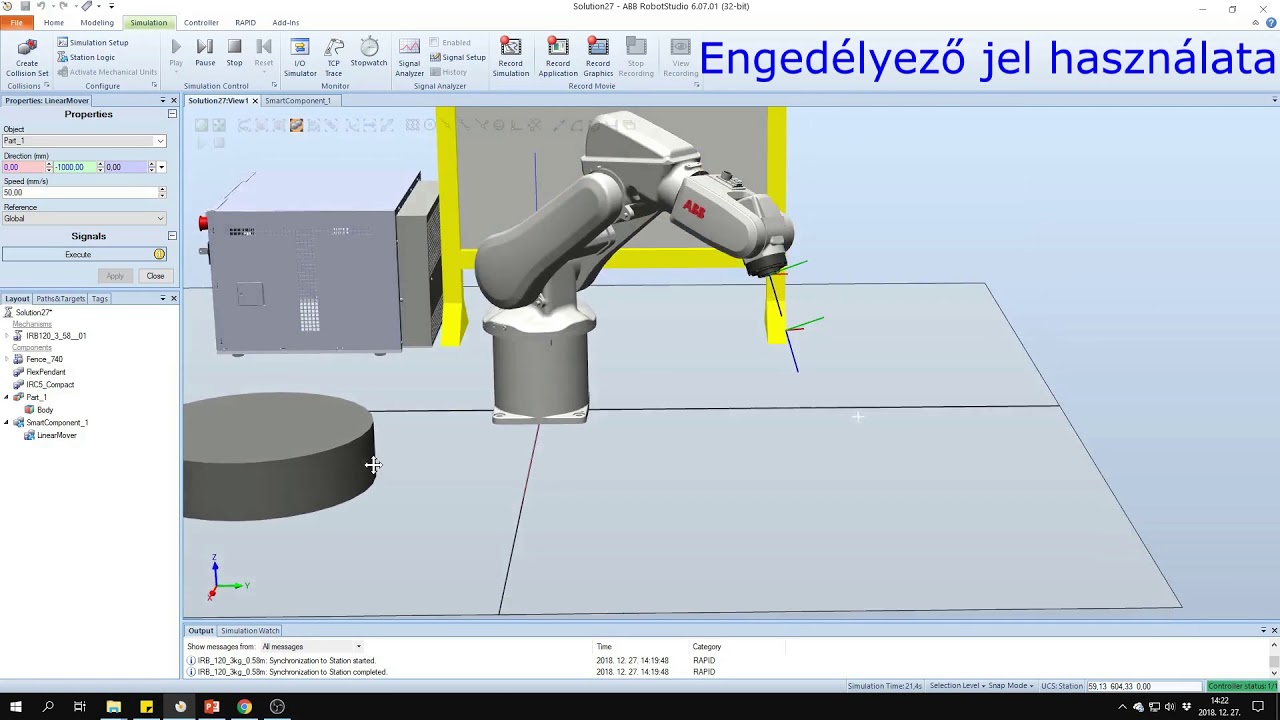Viewport: 1280px width, 720px height.
Task: Click the highlighted graphics view toolbar icon
Action: (296, 125)
